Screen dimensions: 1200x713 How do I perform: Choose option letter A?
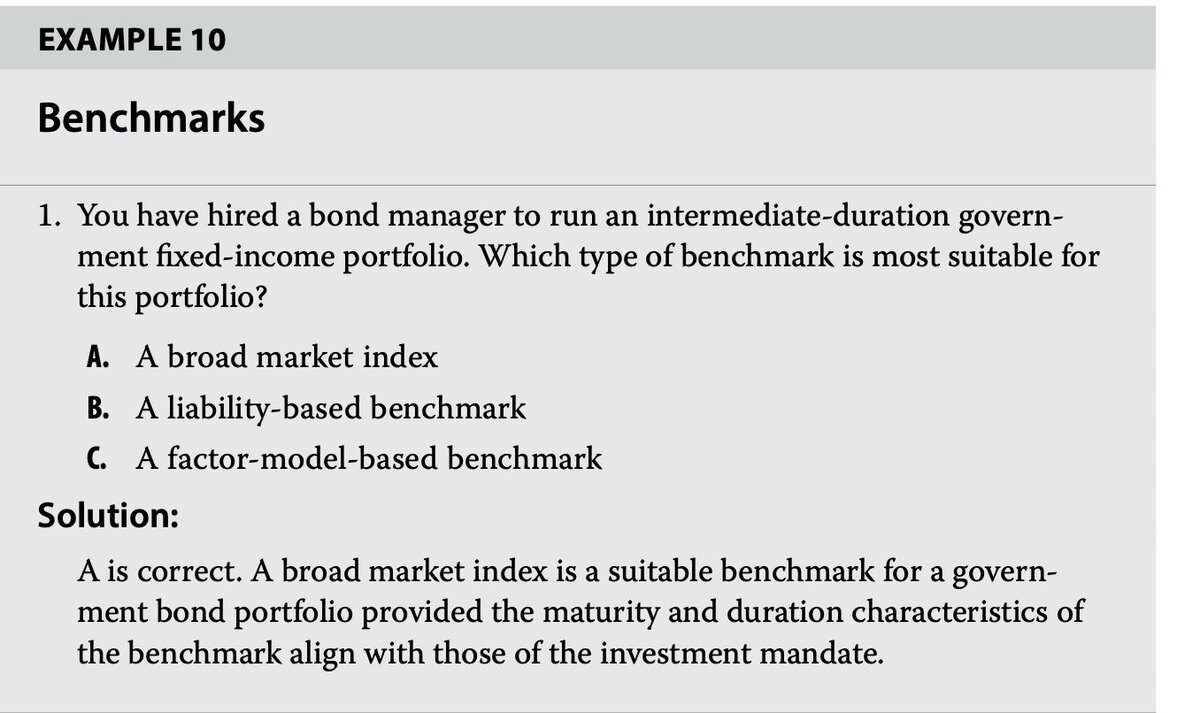coord(97,357)
